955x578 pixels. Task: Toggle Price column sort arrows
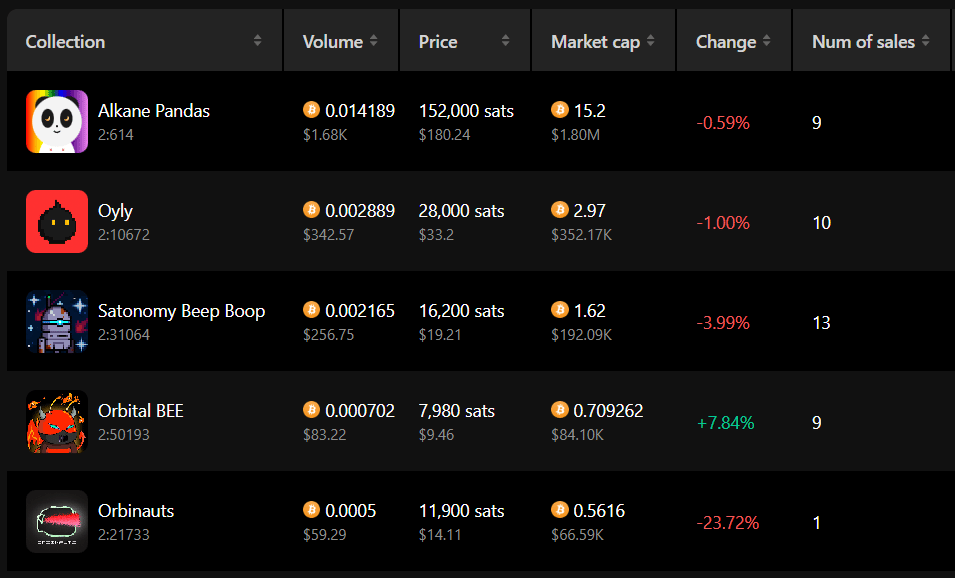coord(506,41)
